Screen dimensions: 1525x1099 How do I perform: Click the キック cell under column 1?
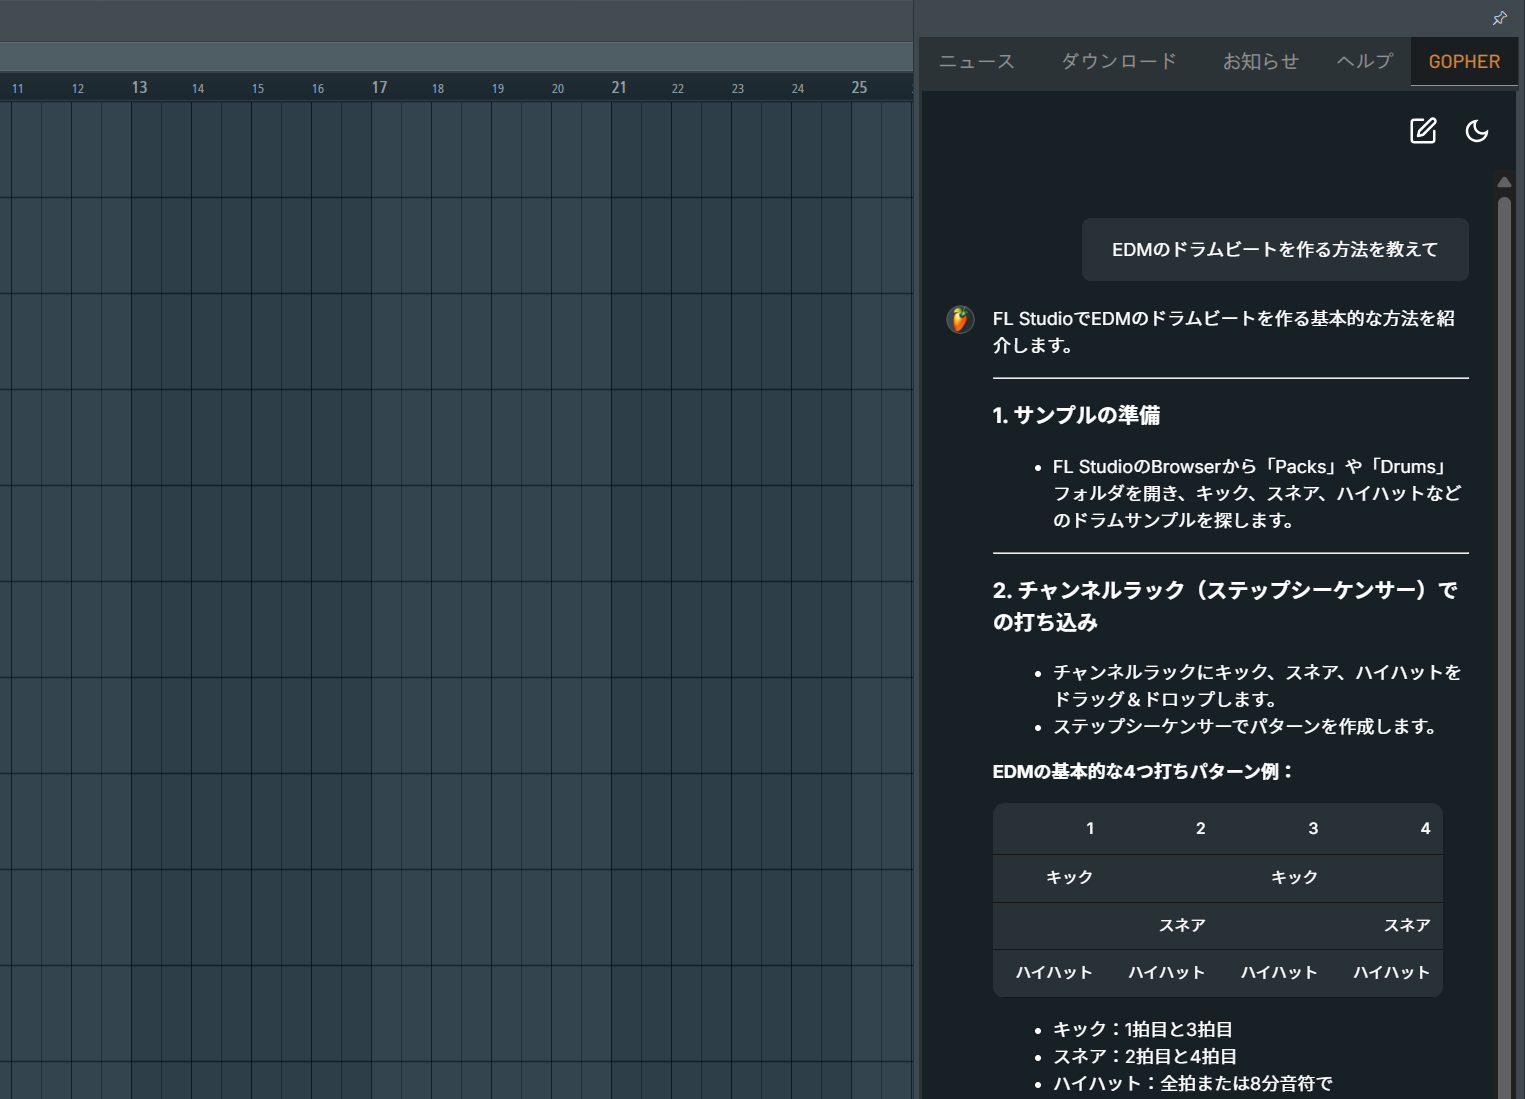(1069, 877)
